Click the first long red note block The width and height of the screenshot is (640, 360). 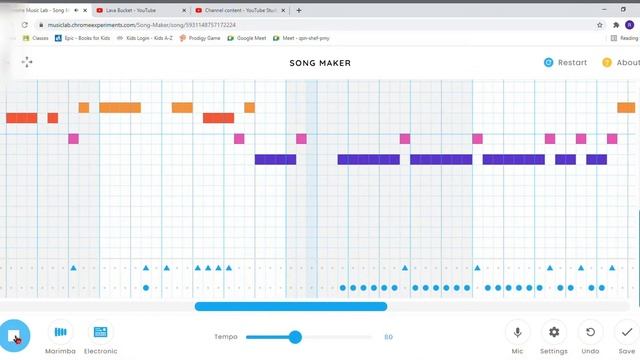coord(22,118)
